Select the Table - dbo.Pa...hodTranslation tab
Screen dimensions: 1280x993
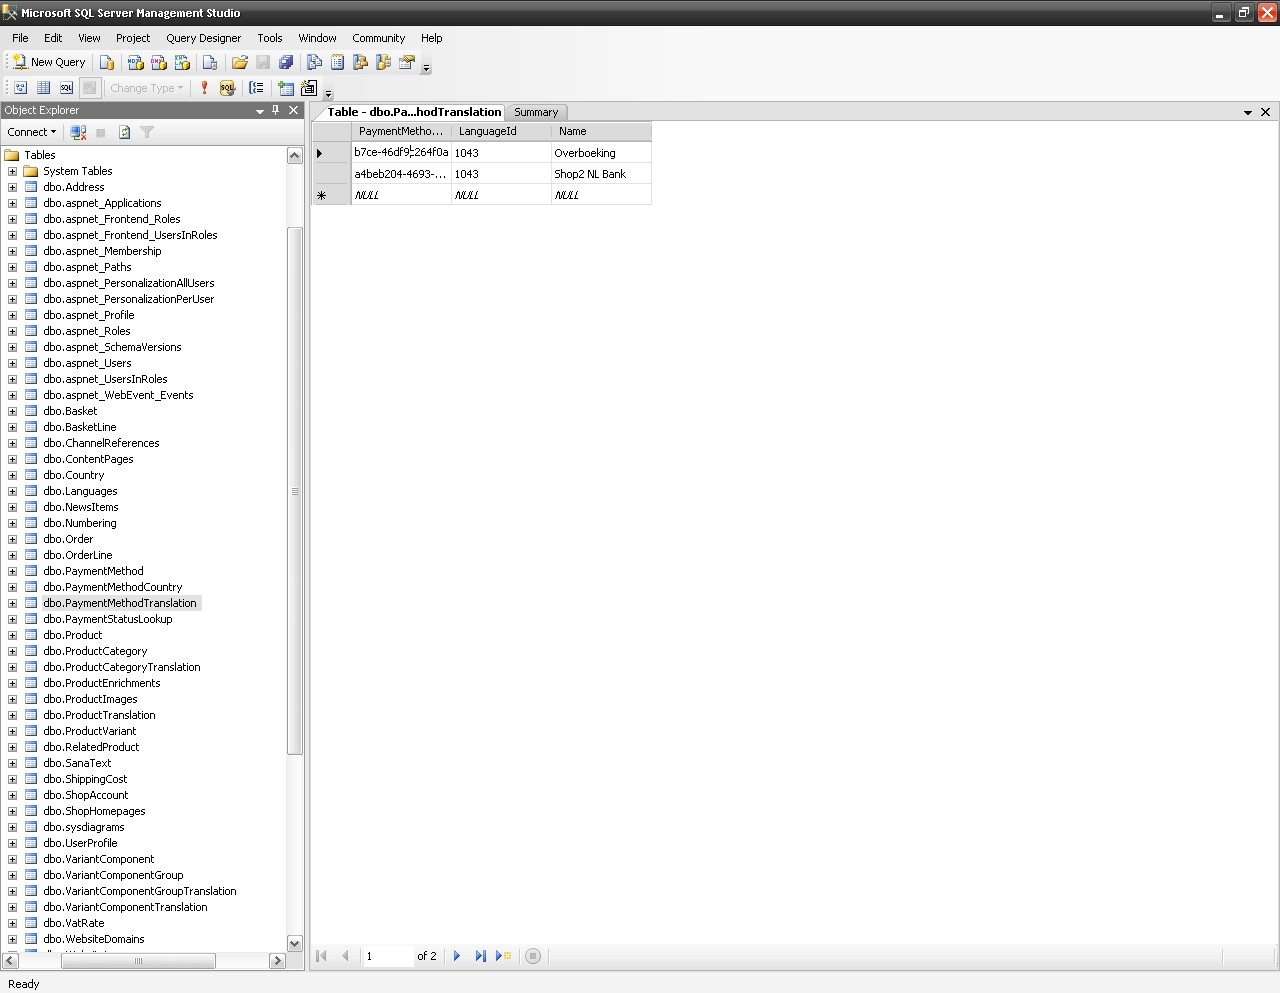coord(413,112)
